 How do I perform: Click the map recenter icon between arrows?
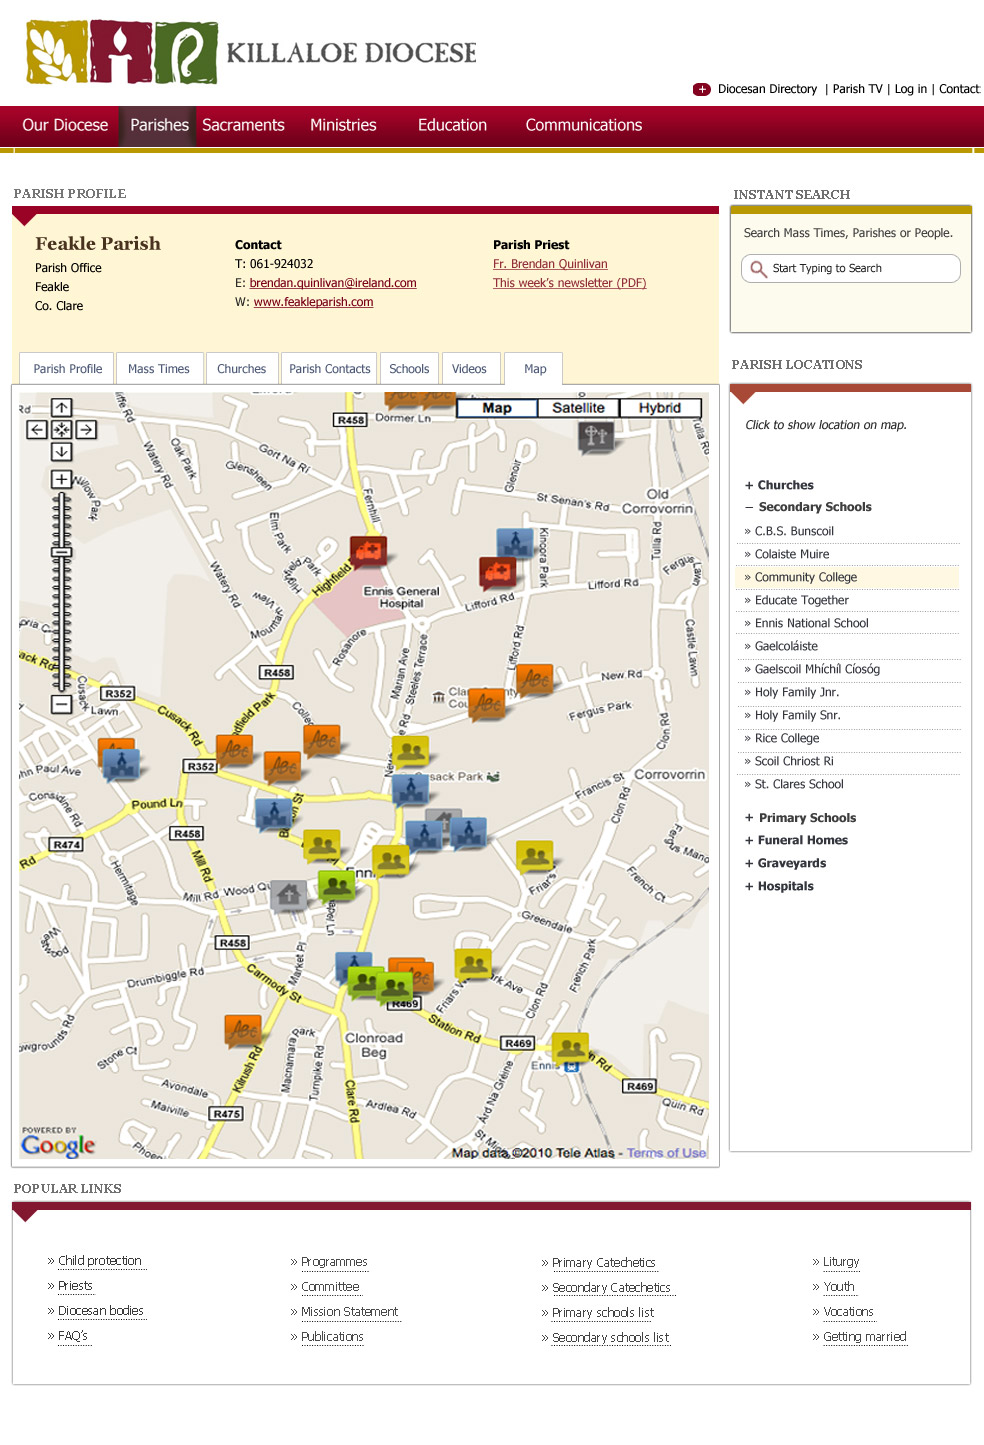(61, 430)
